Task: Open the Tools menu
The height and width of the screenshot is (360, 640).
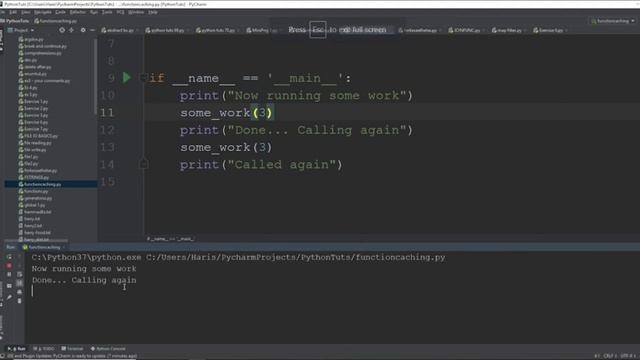Action: coord(107,12)
